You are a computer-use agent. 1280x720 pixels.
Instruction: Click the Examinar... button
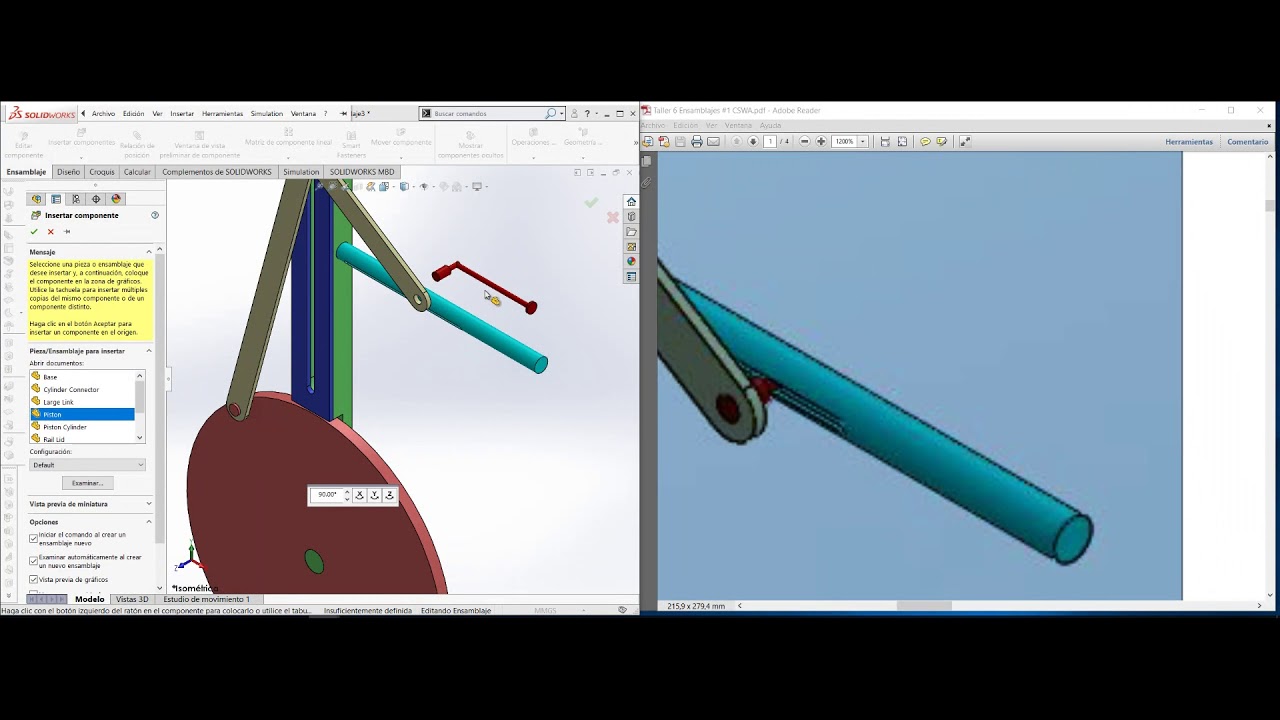87,483
